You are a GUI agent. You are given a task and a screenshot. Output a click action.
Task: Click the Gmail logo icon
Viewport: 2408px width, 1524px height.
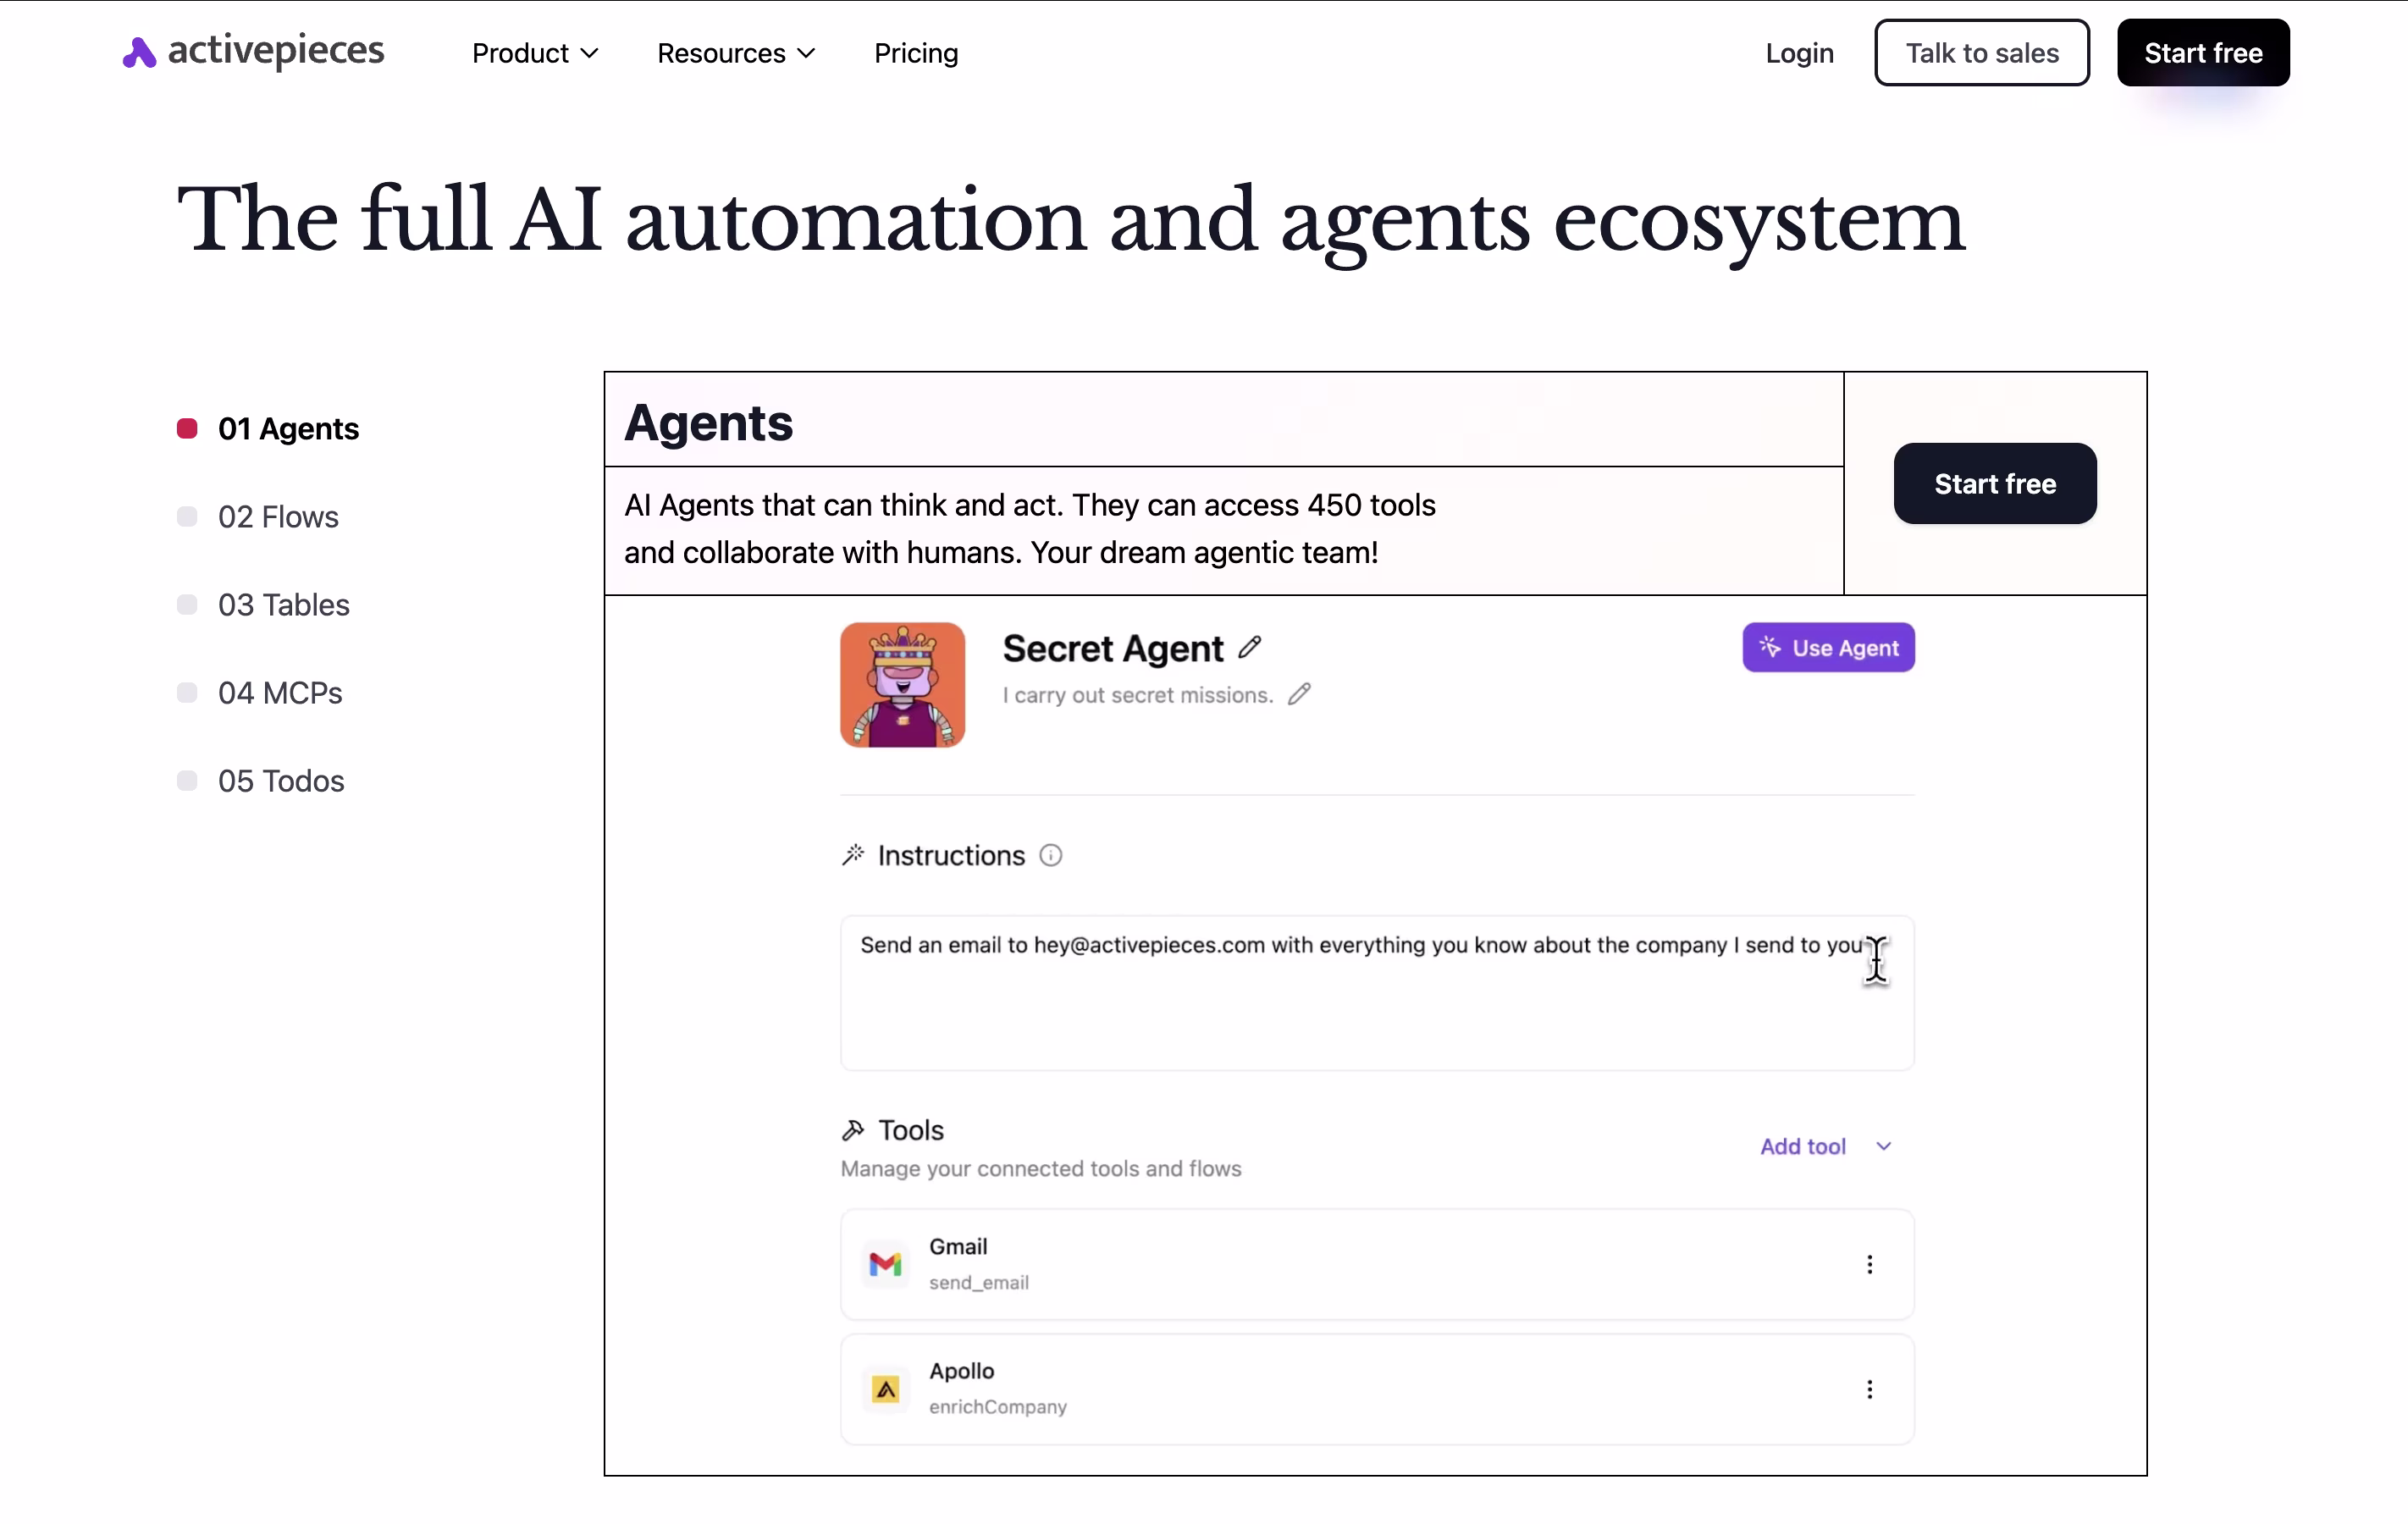(885, 1264)
